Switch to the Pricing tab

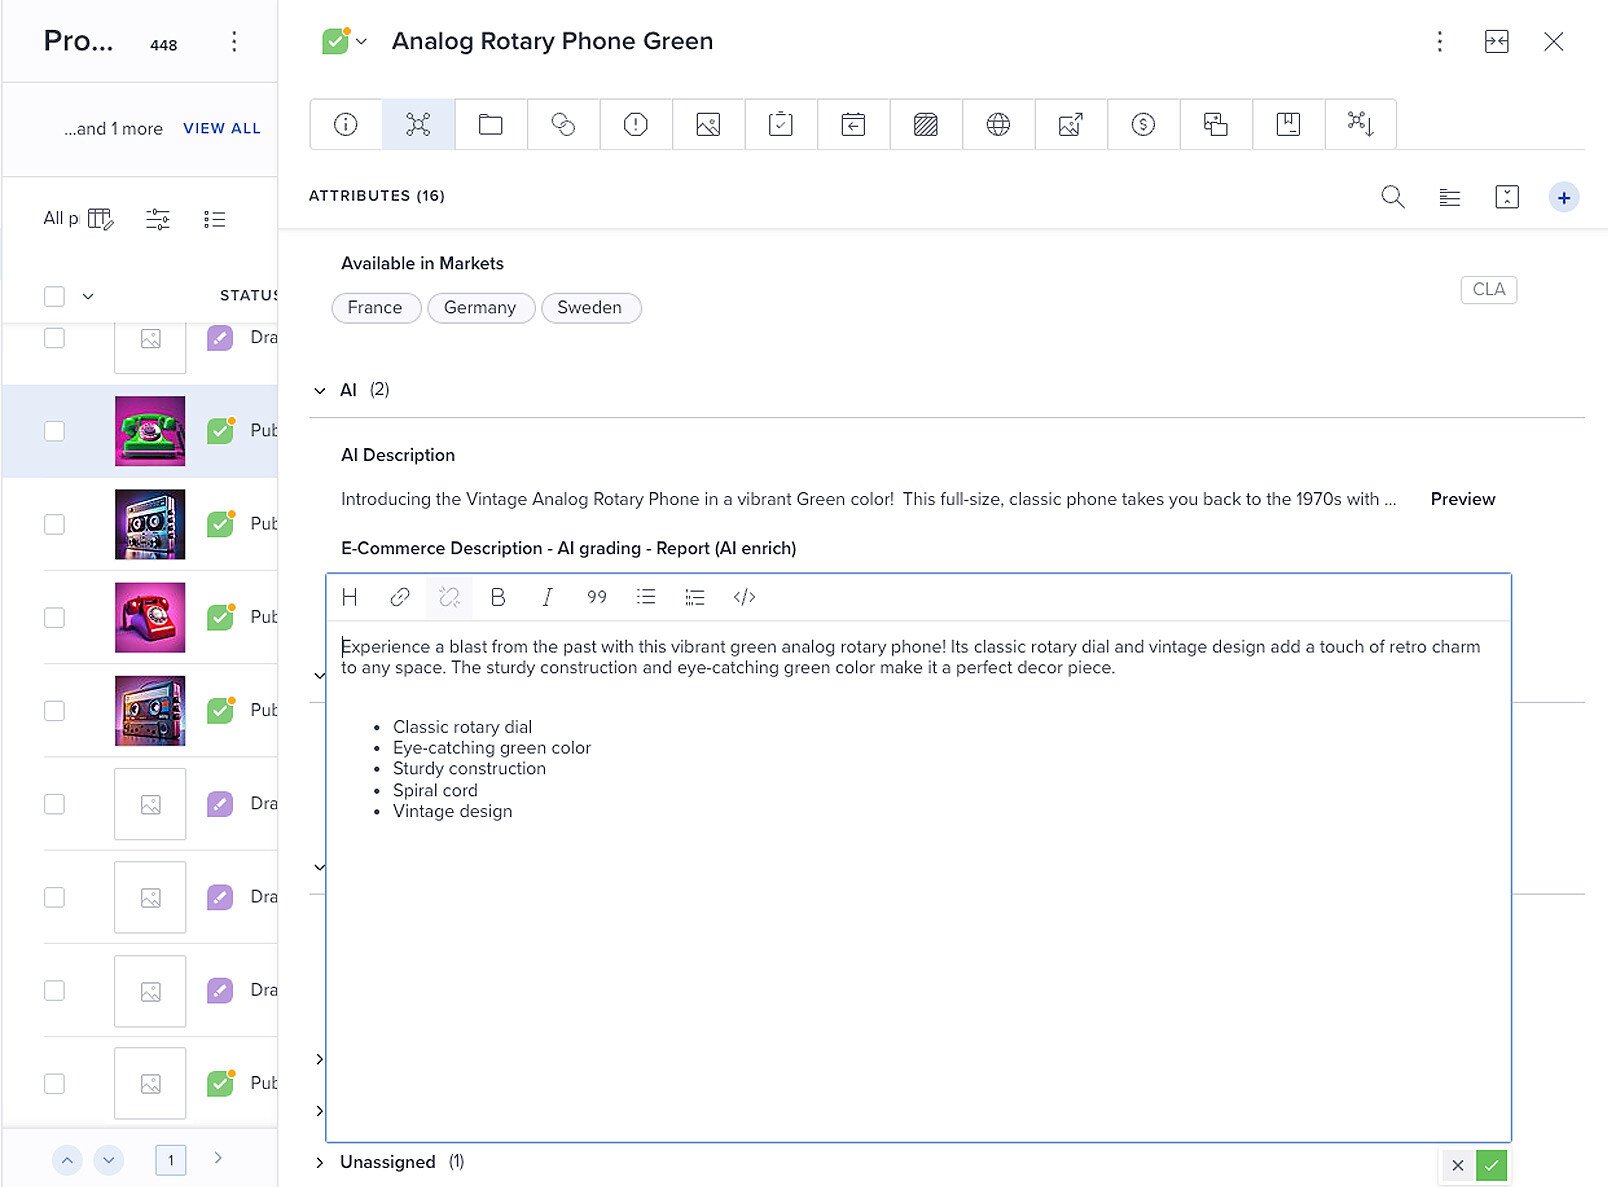coord(1143,124)
